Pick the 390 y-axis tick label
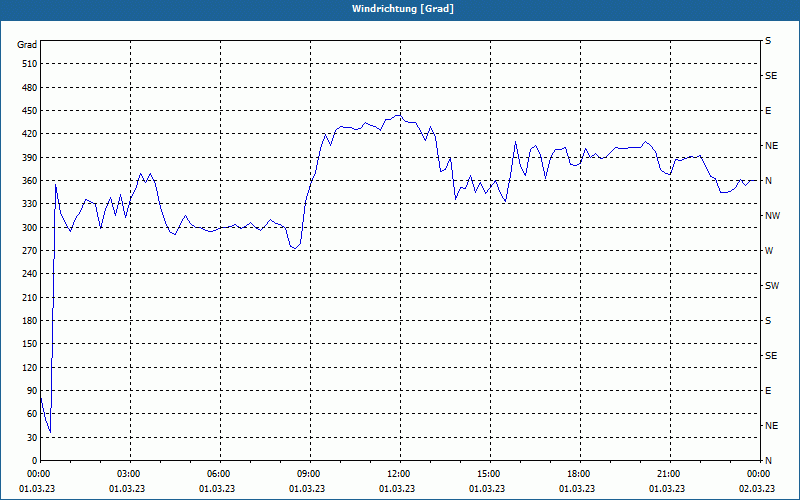The width and height of the screenshot is (800, 500). [30, 158]
